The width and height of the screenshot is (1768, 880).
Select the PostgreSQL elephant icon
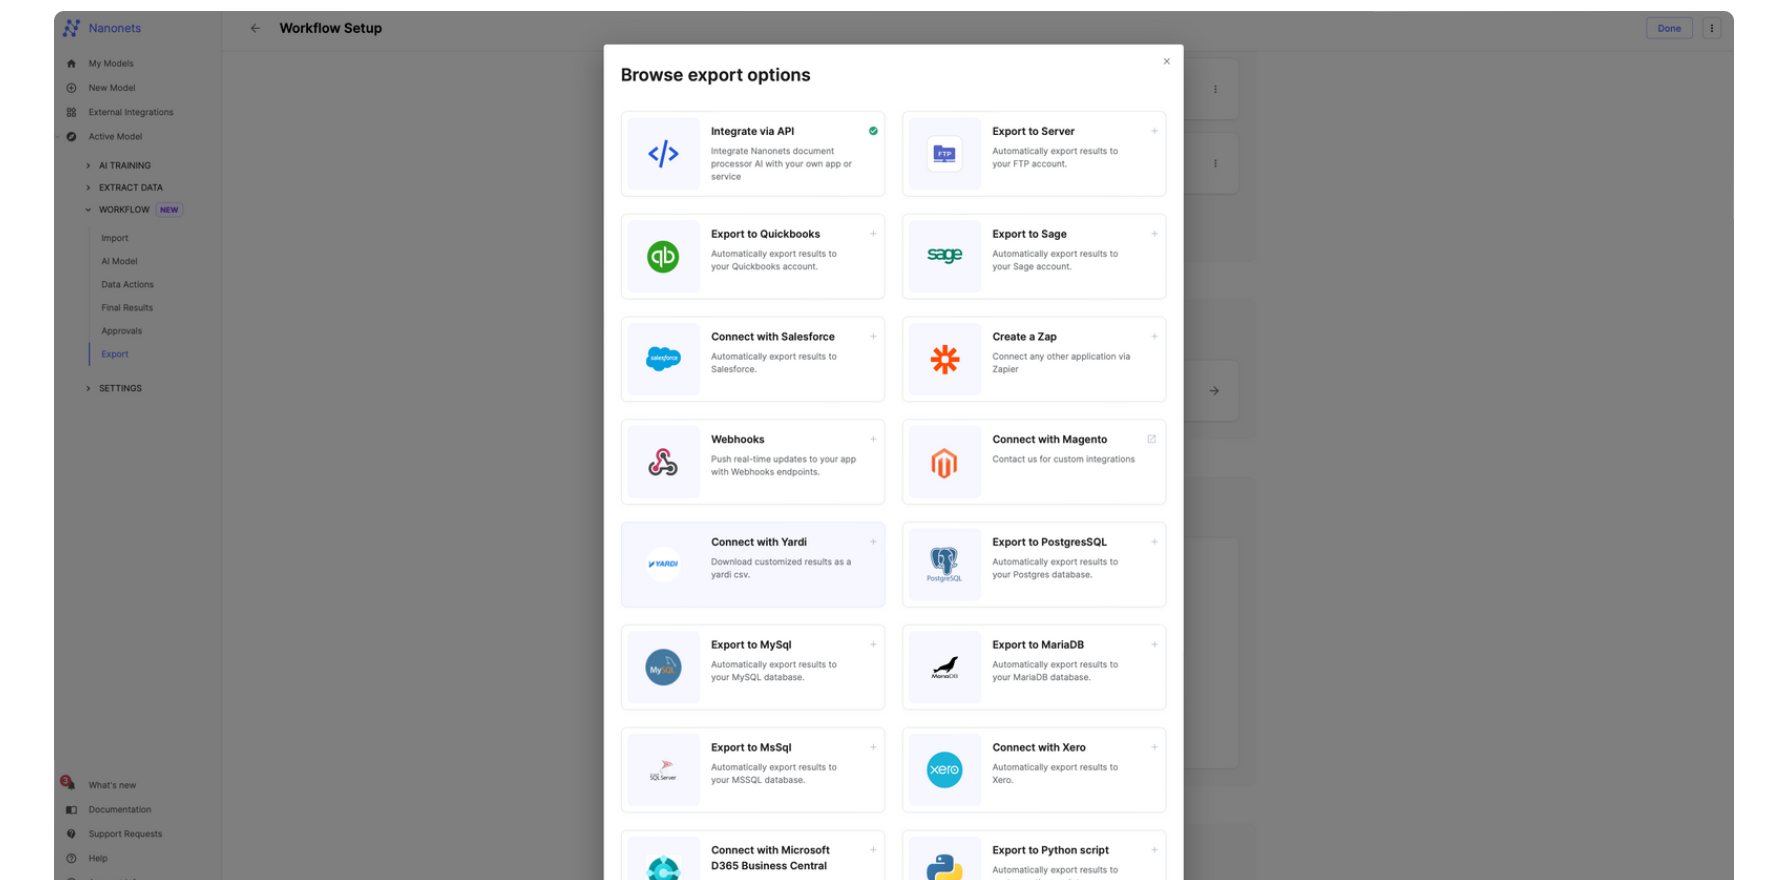click(944, 564)
